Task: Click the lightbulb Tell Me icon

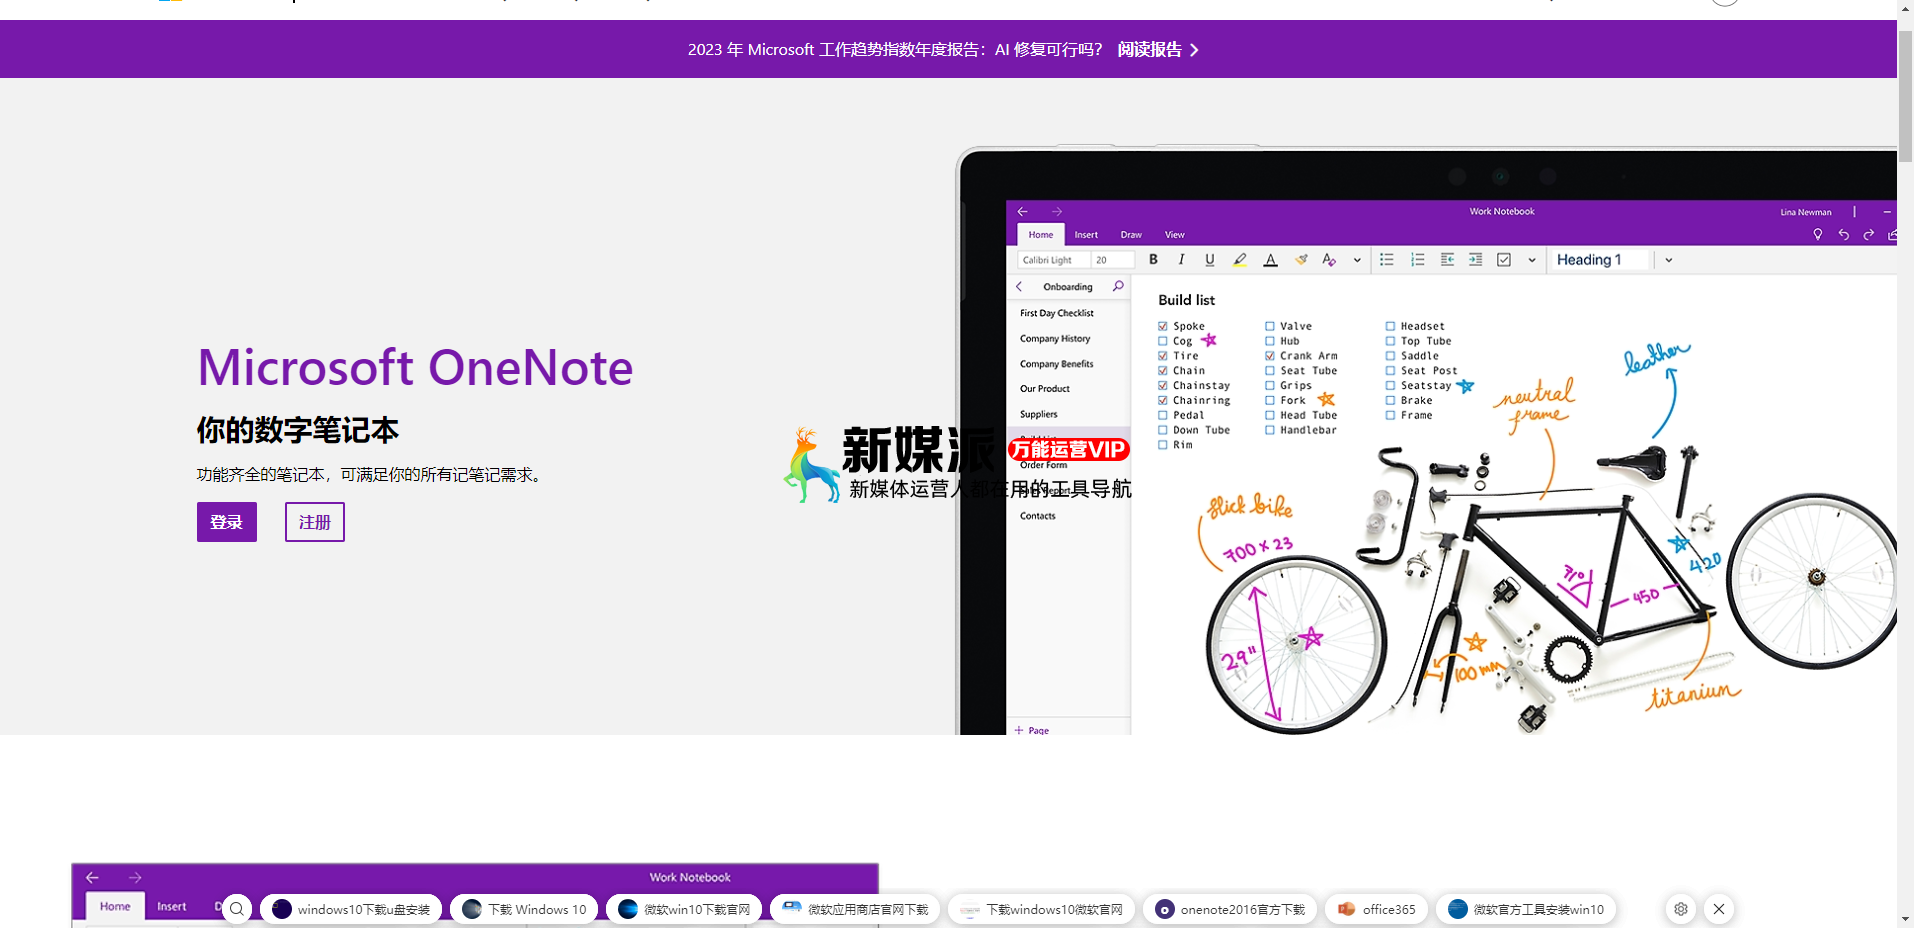Action: (x=1818, y=234)
